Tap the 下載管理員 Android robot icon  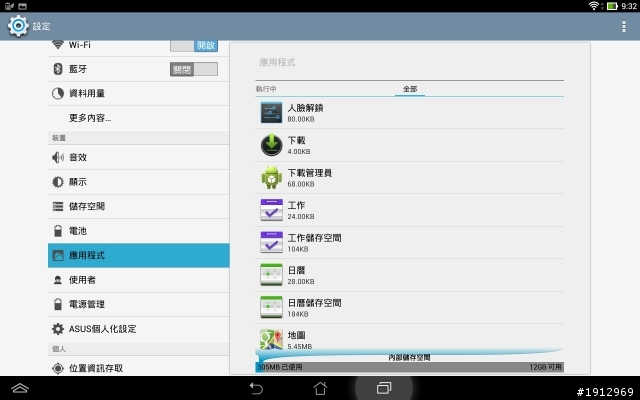(271, 178)
